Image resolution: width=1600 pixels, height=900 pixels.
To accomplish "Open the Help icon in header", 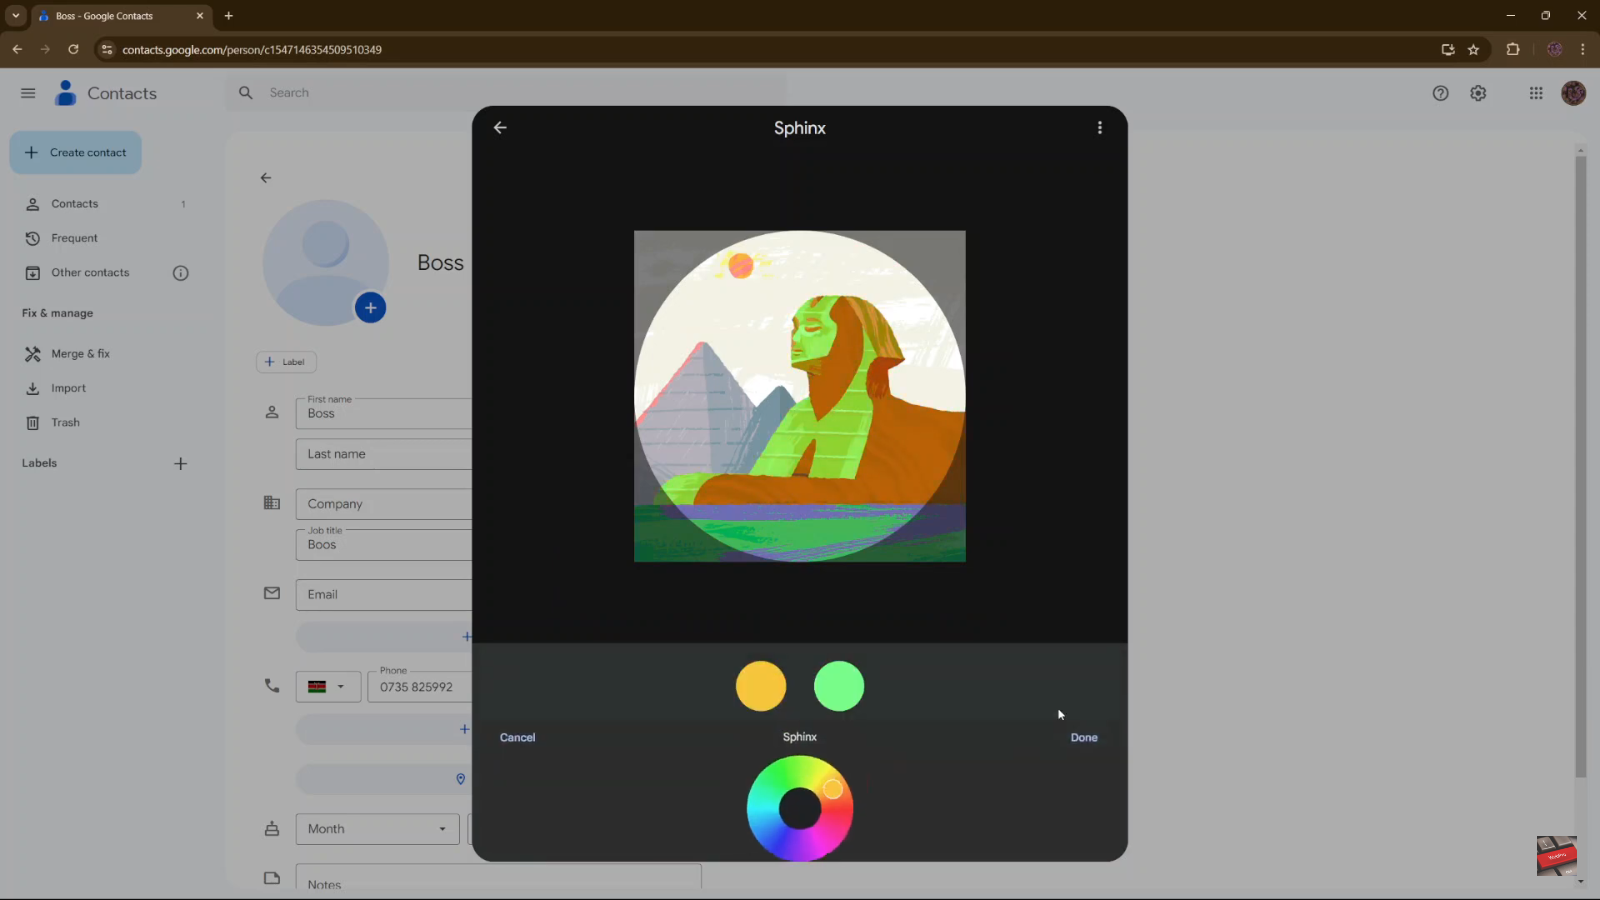I will [x=1440, y=93].
